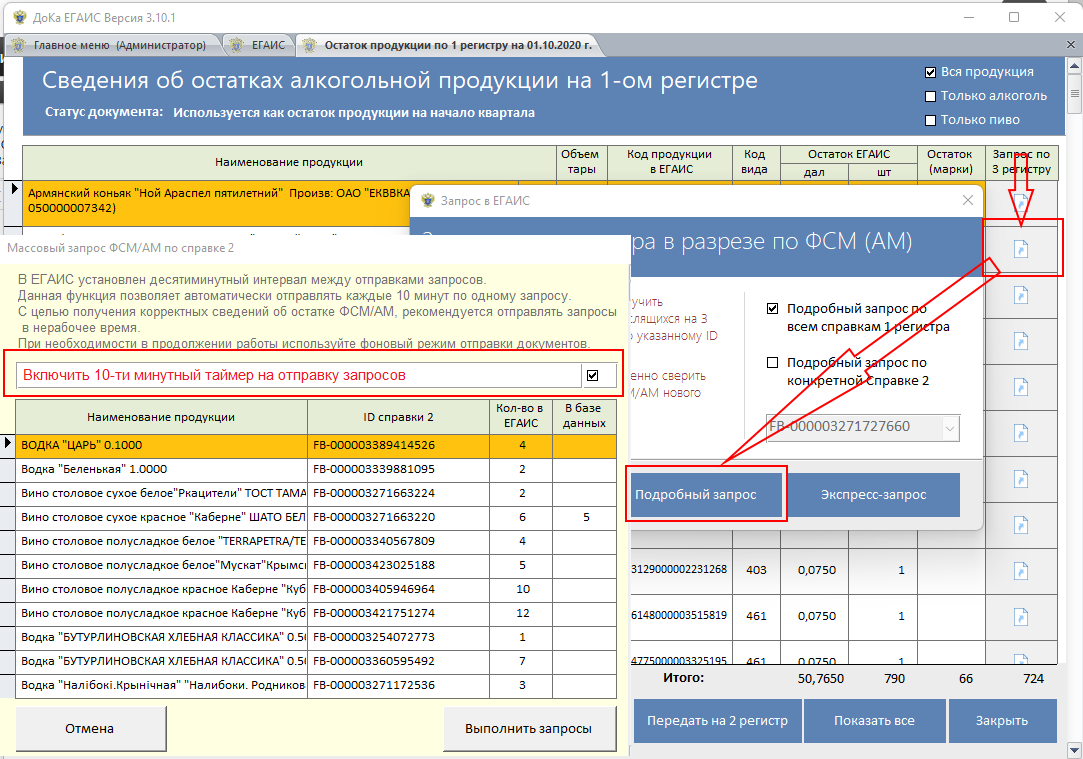Click the Экспресс-запрос button
The width and height of the screenshot is (1083, 759).
click(874, 495)
